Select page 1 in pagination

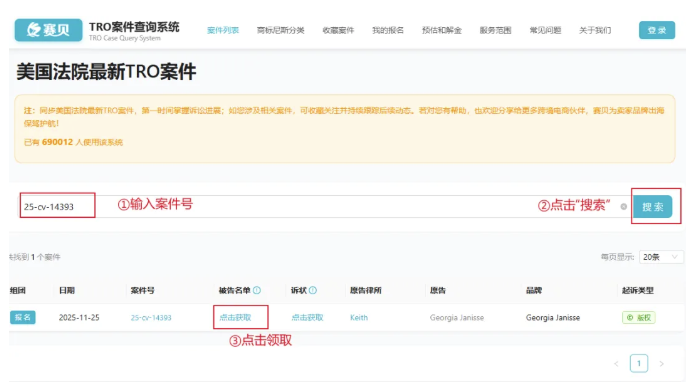(x=639, y=363)
